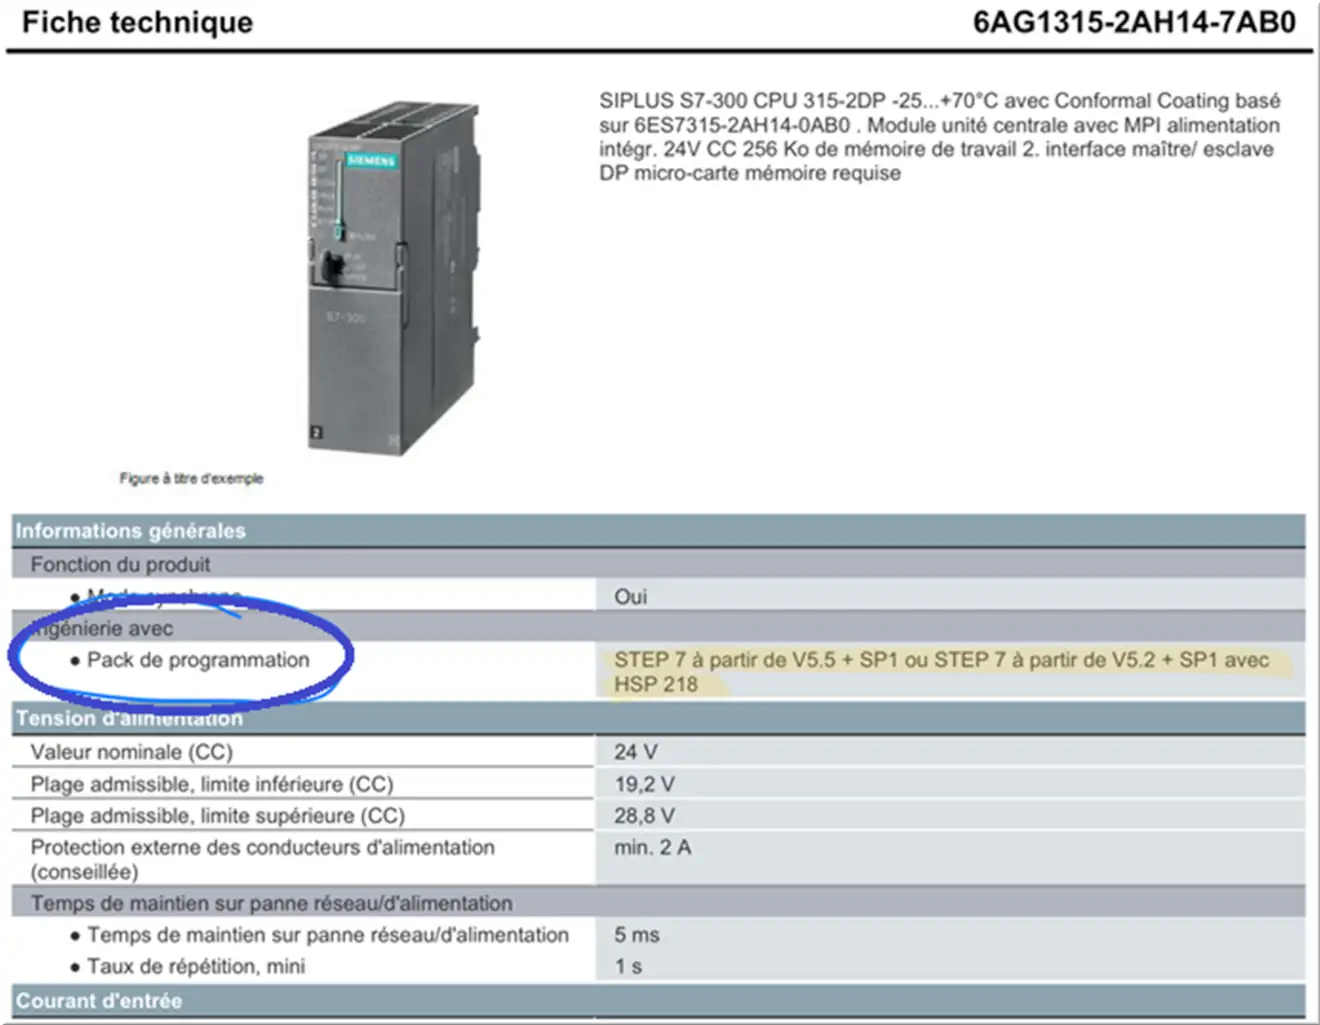Click the '28,8 V' value
The height and width of the screenshot is (1025, 1320).
[x=644, y=816]
